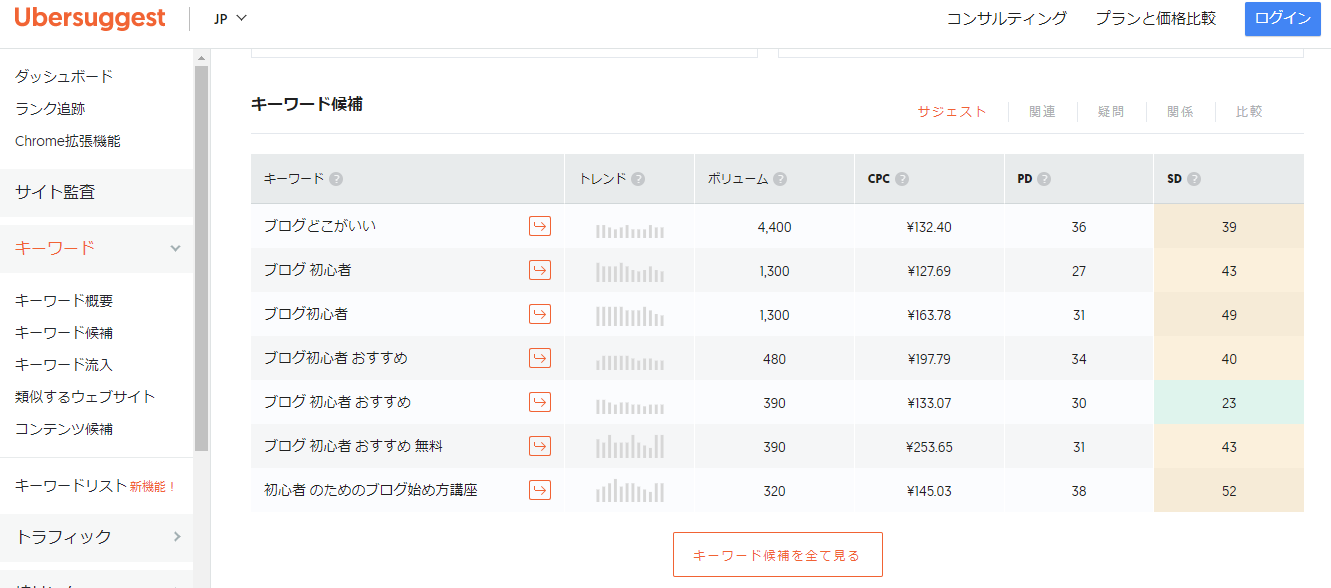Click volume value 320

(774, 491)
